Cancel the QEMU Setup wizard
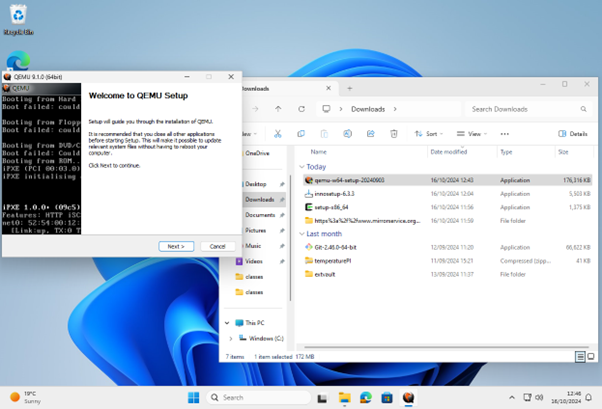 (x=217, y=246)
